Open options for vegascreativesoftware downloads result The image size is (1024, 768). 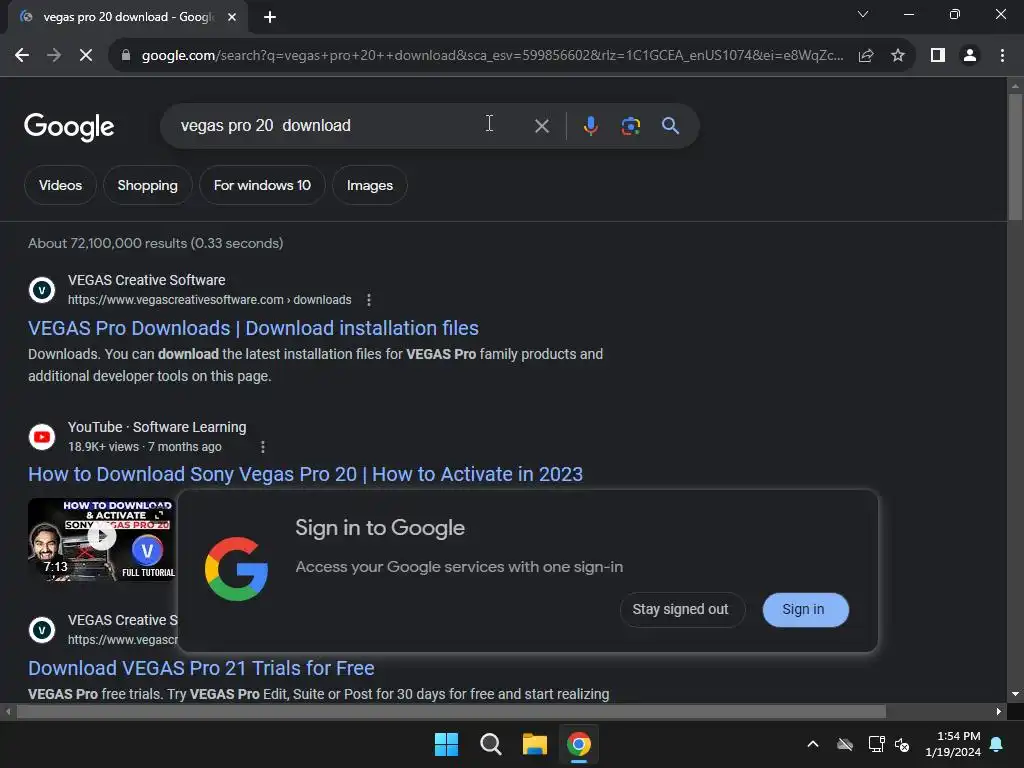click(x=369, y=300)
